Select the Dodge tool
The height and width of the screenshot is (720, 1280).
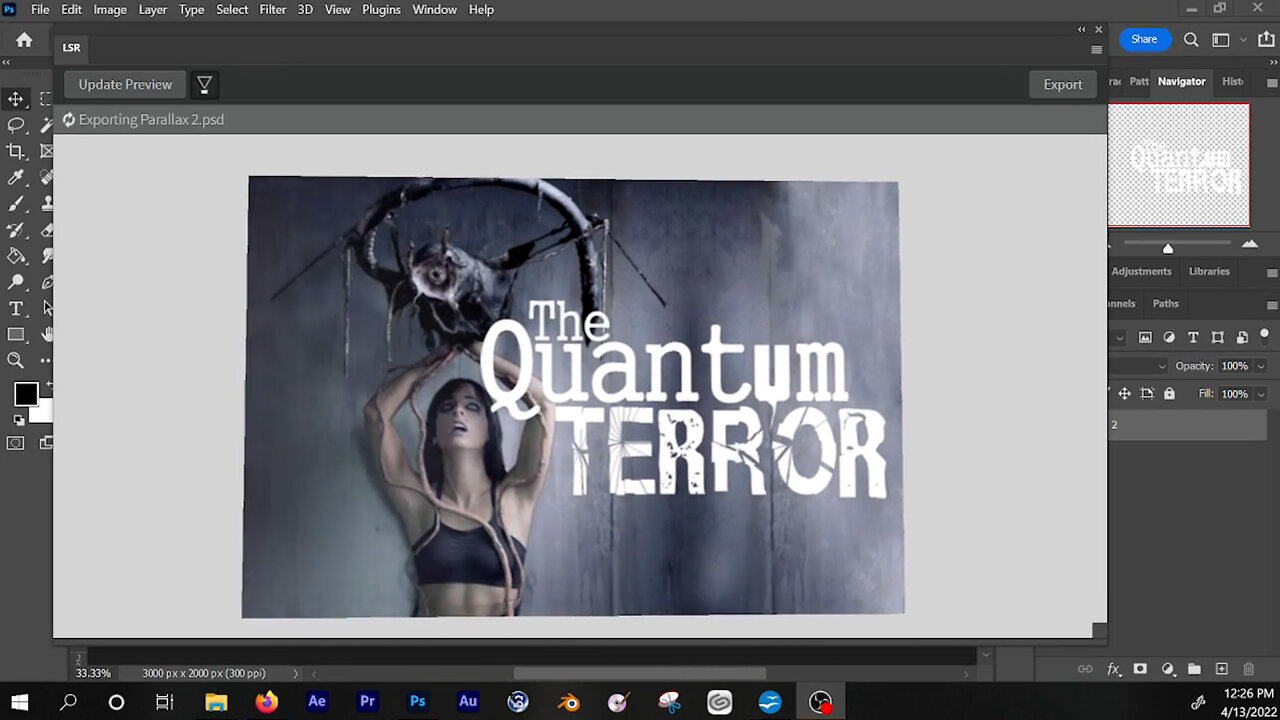(16, 282)
